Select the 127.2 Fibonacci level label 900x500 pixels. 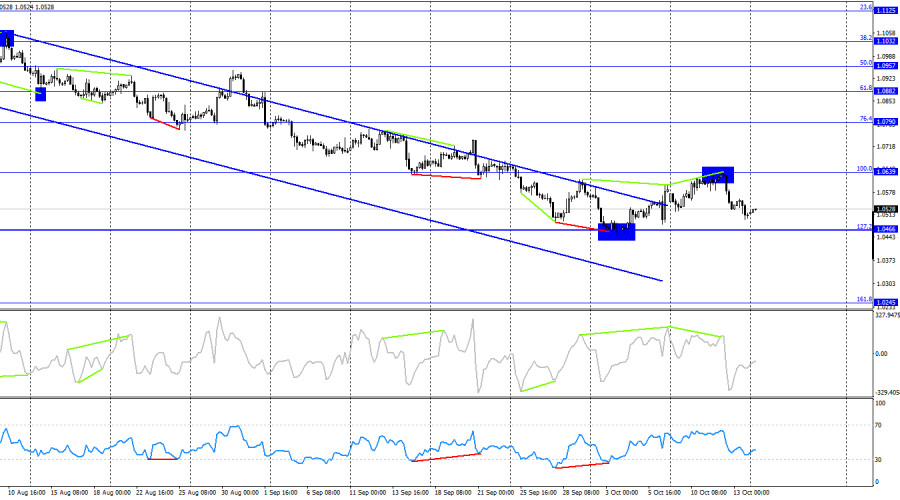tap(864, 227)
